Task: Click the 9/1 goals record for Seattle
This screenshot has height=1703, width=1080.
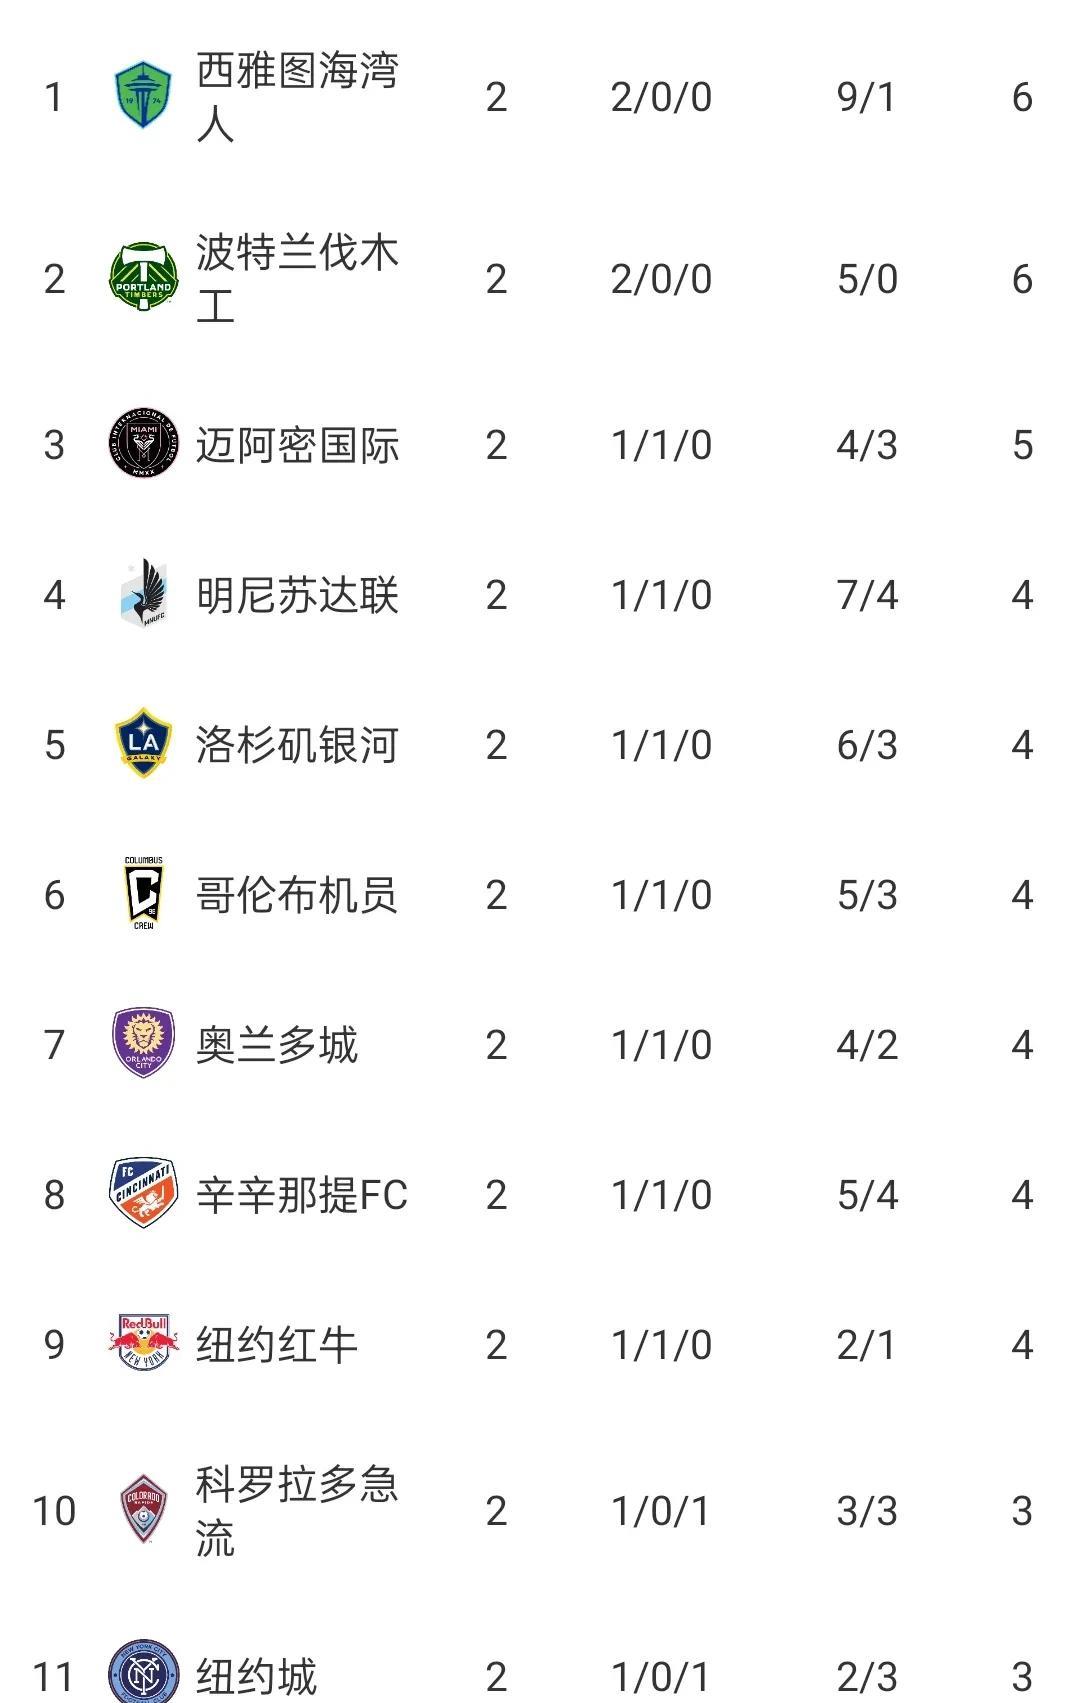Action: [x=866, y=97]
